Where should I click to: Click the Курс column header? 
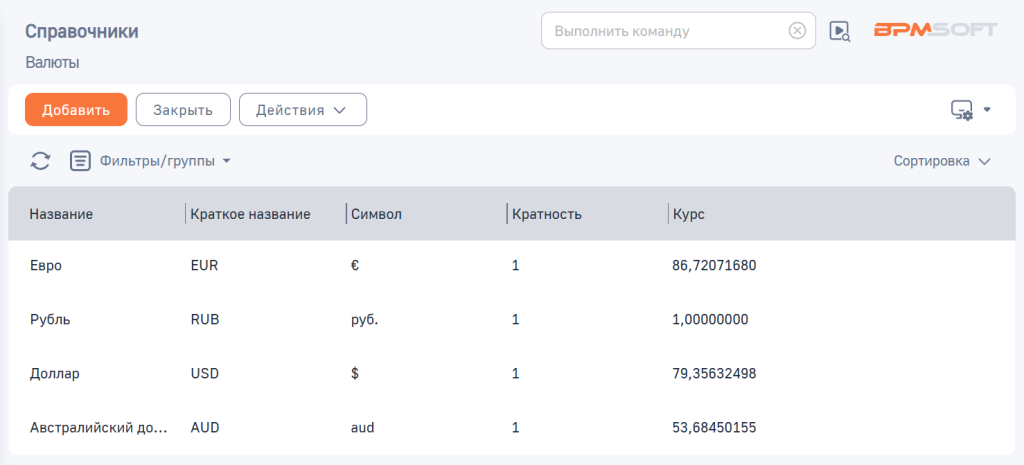pyautogui.click(x=689, y=214)
